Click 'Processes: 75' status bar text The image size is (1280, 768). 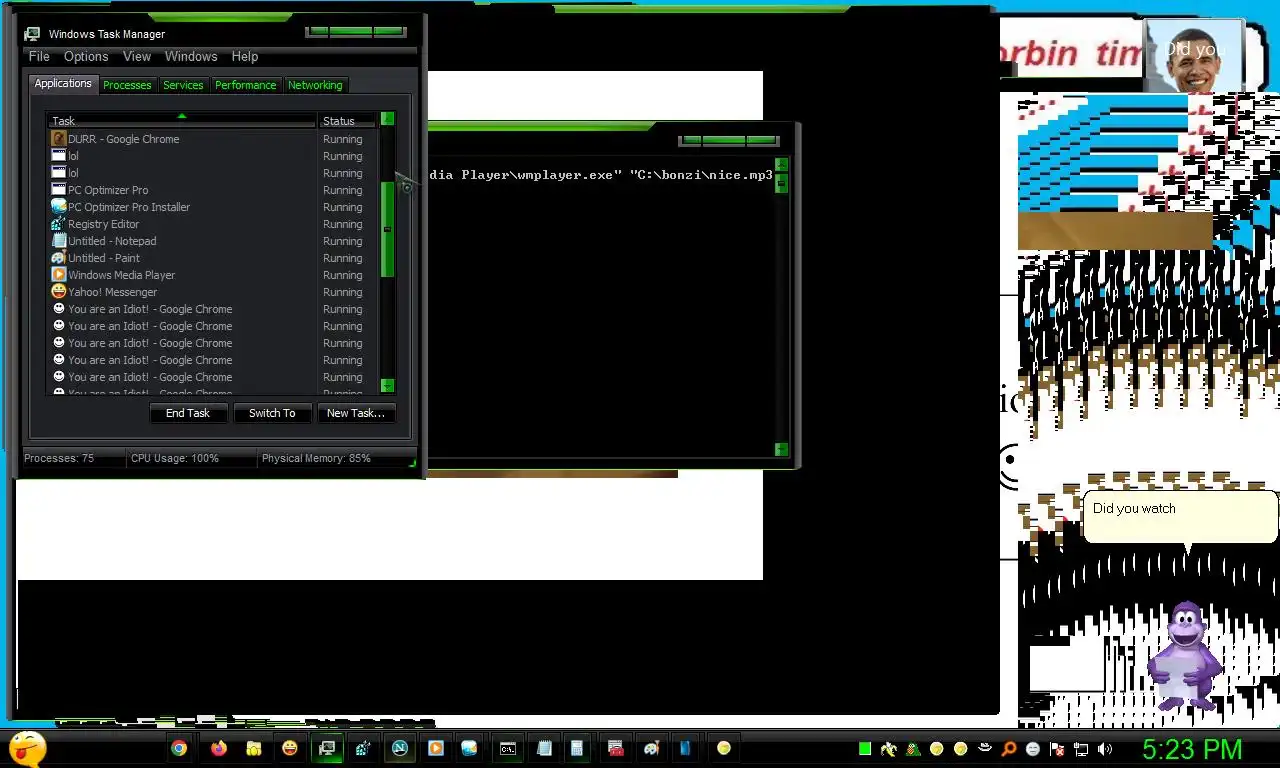pyautogui.click(x=59, y=458)
